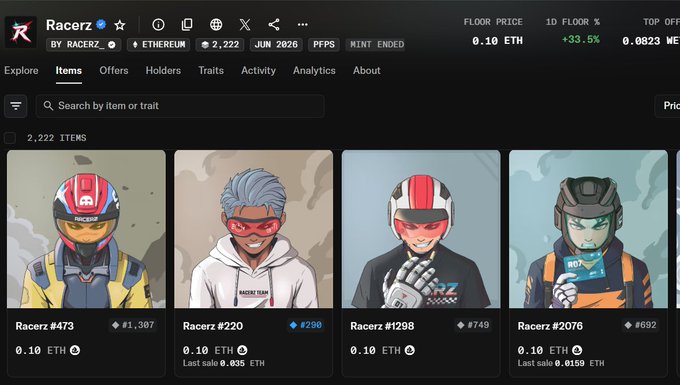This screenshot has width=680, height=385.
Task: Switch to the Activity tab
Action: 258,70
